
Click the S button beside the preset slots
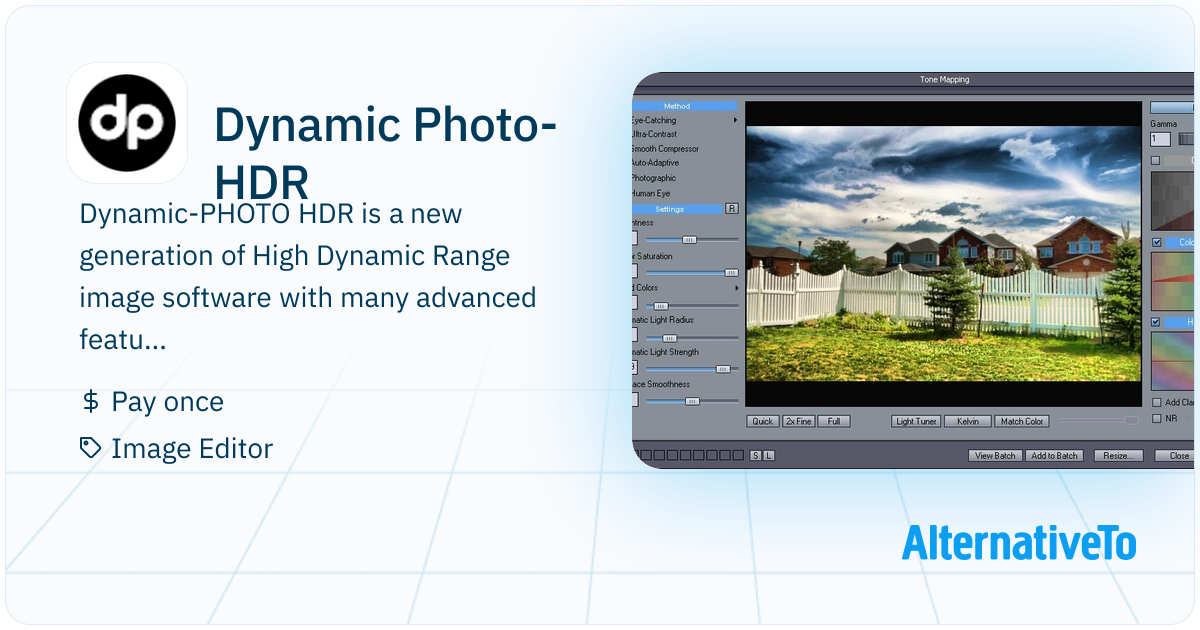756,456
